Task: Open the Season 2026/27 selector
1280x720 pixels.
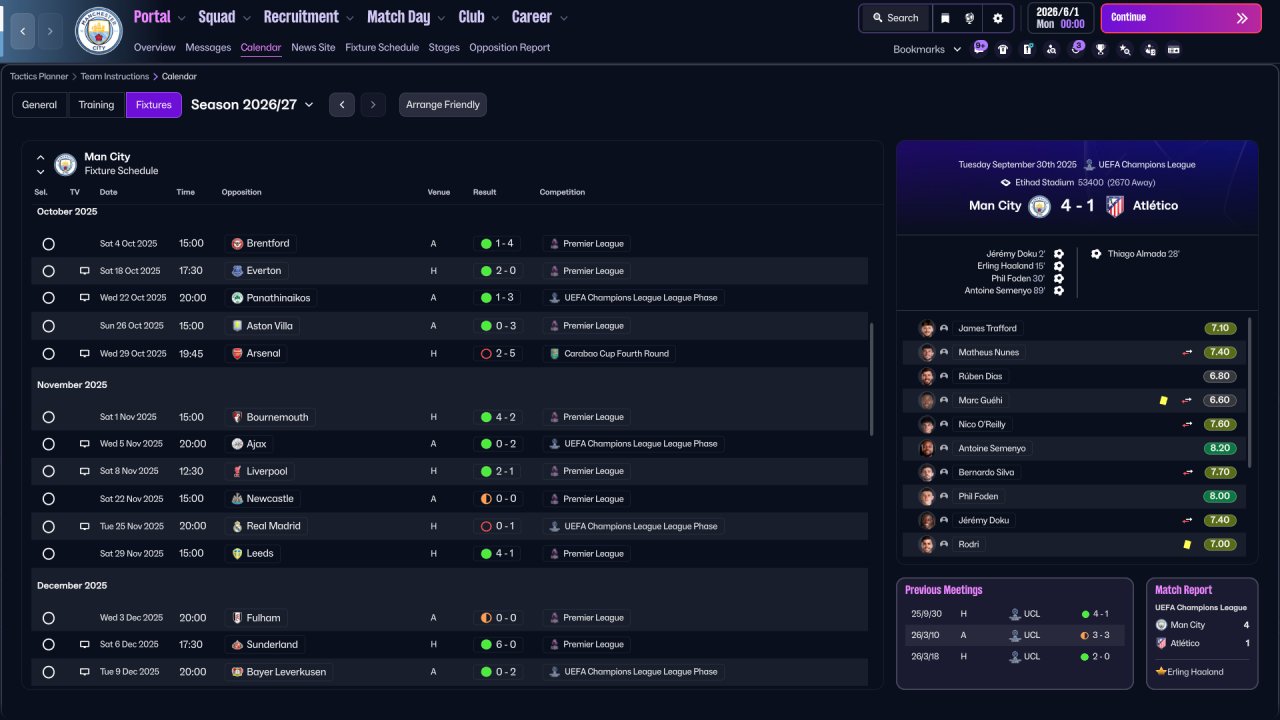Action: point(252,105)
